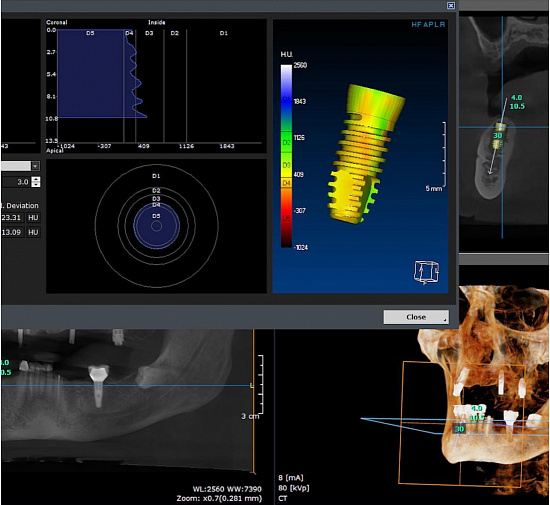This screenshot has width=550, height=505.
Task: Close the bone density dialog with X icon
Action: pos(451,5)
